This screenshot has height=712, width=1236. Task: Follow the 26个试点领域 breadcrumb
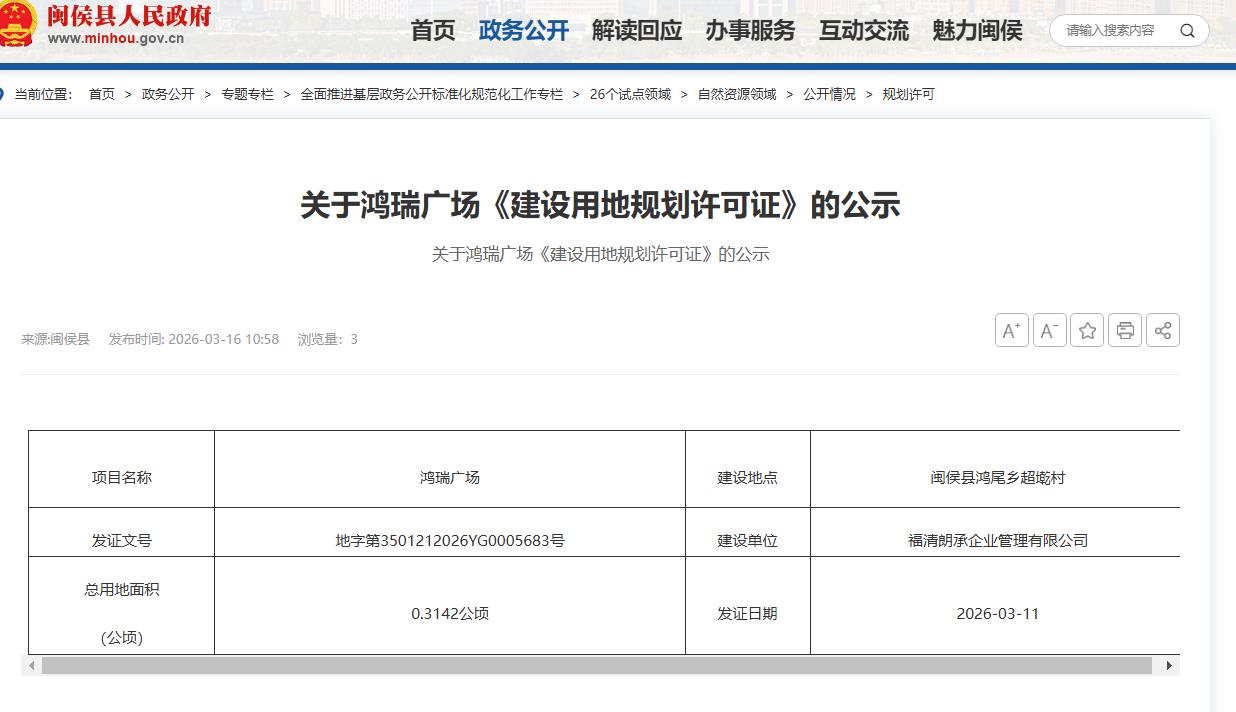[x=630, y=94]
